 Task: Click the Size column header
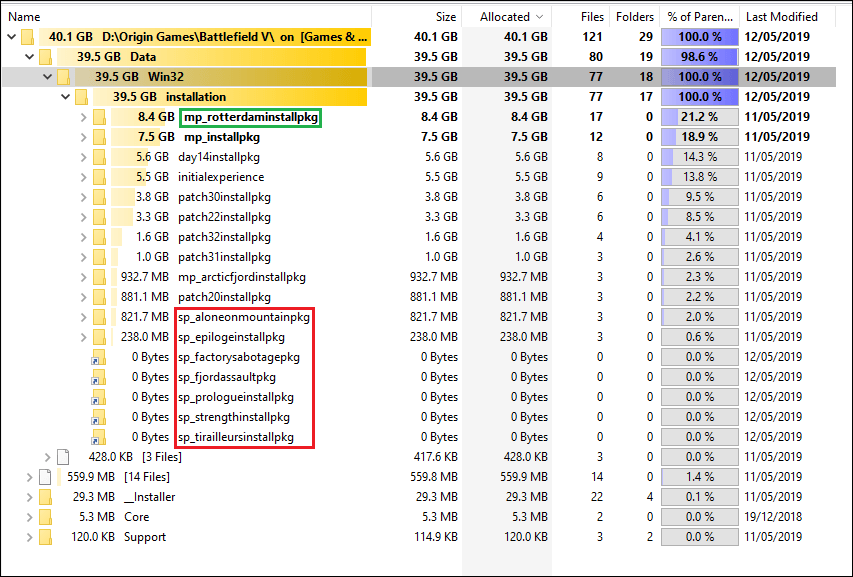(x=446, y=17)
